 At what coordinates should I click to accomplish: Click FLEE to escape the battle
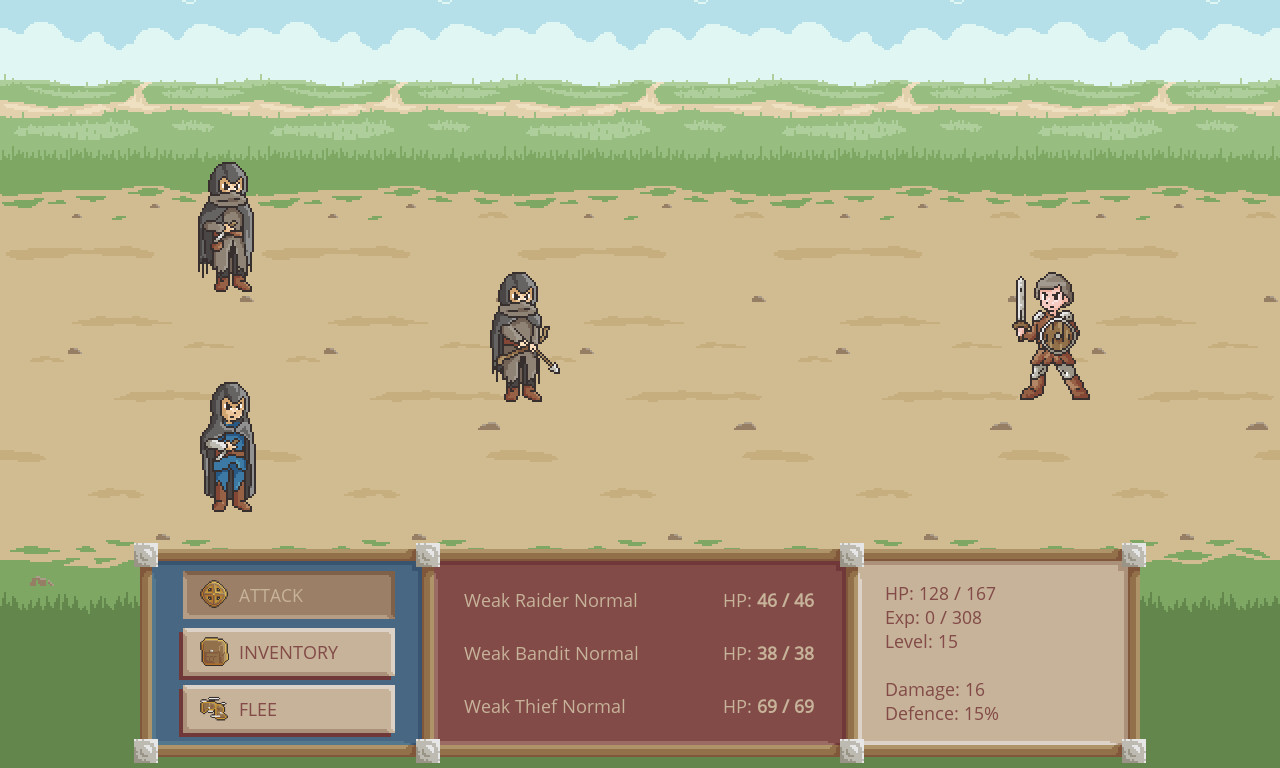click(258, 709)
